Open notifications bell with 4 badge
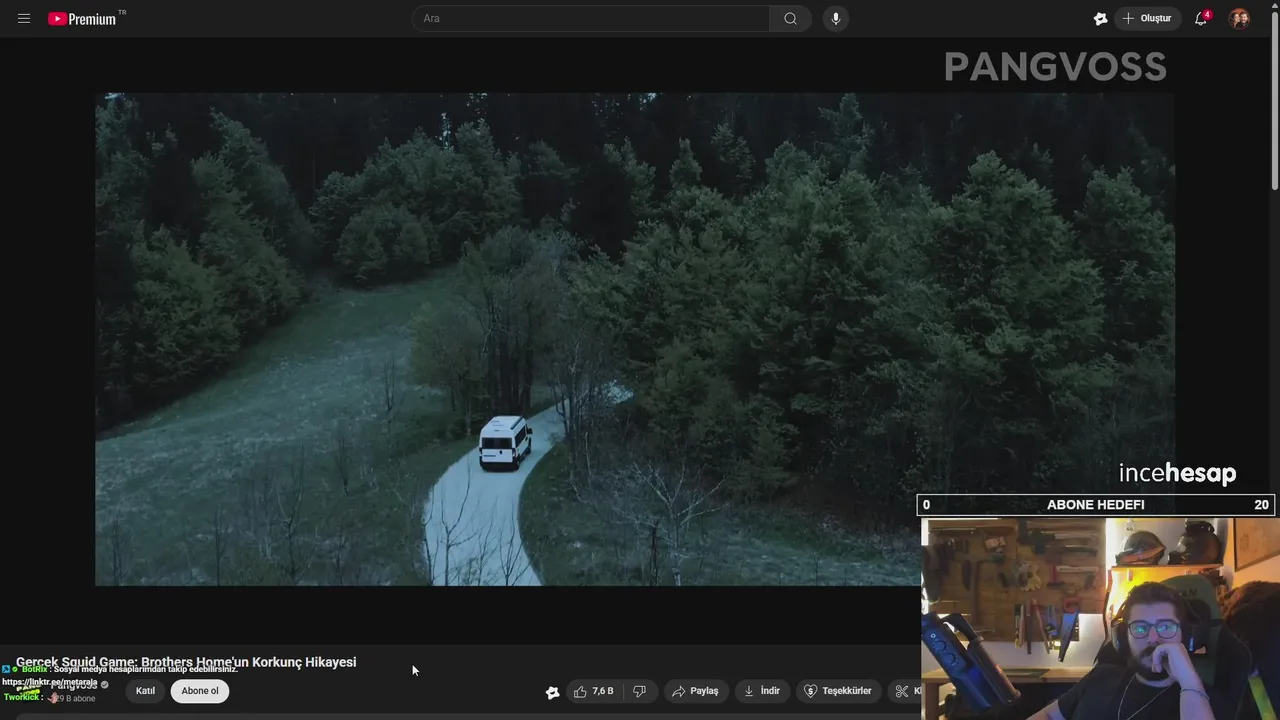 (x=1201, y=18)
